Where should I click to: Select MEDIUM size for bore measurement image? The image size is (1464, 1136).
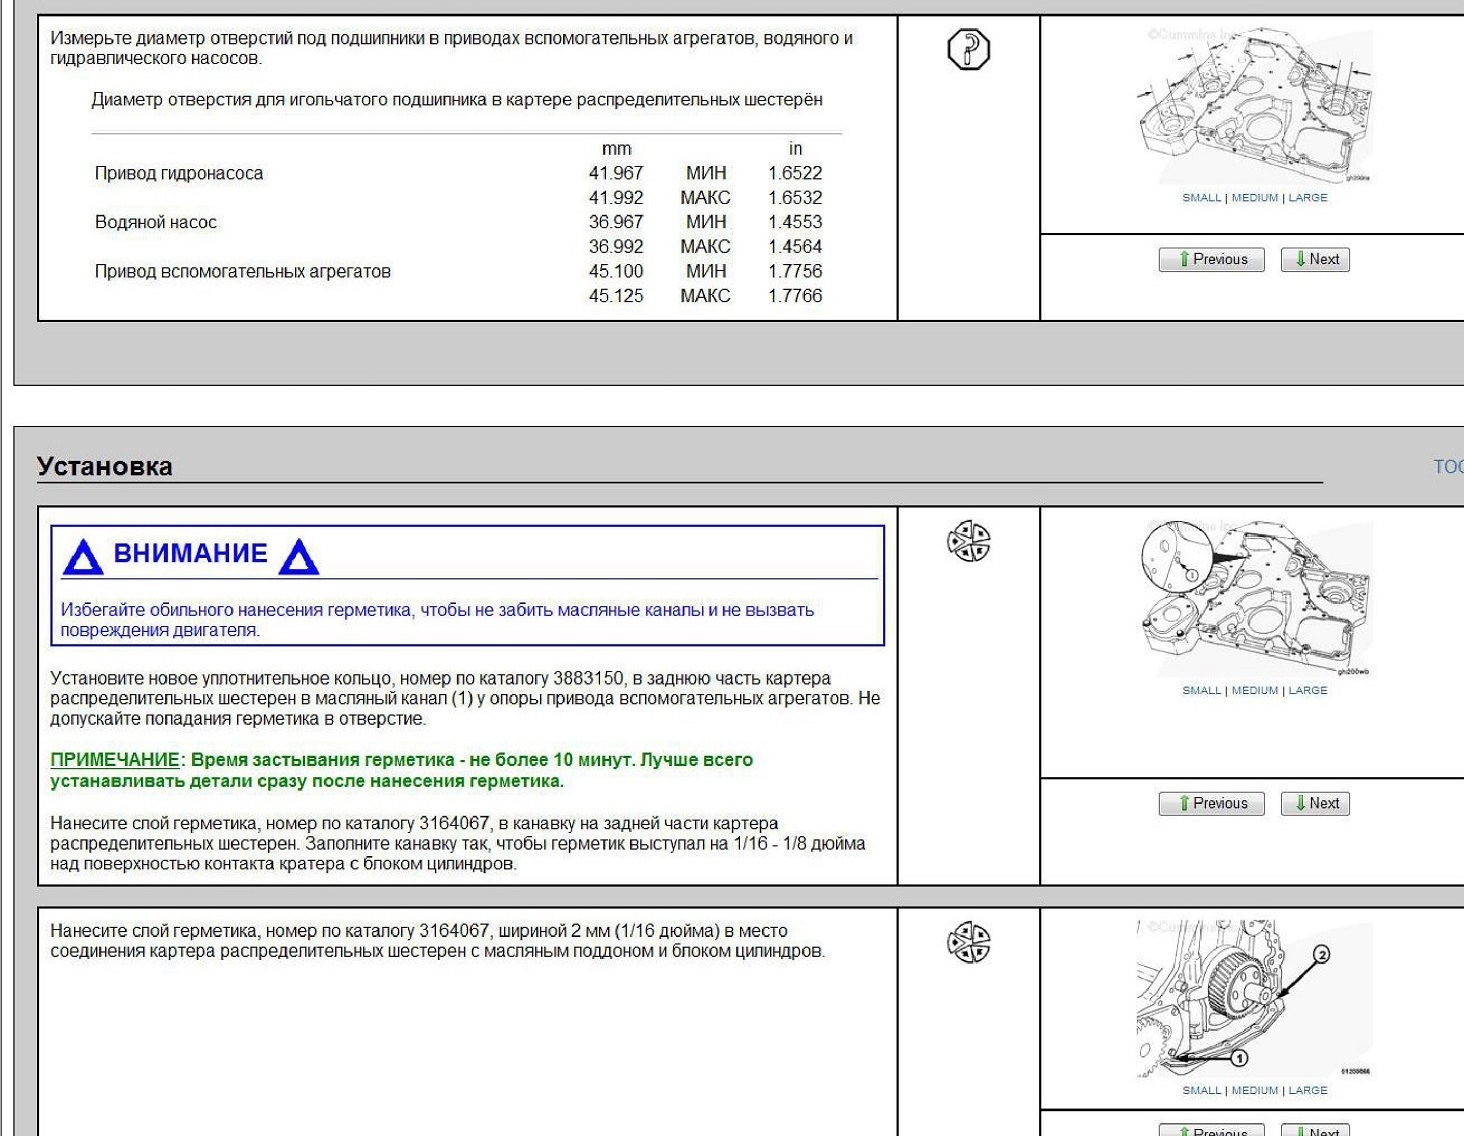tap(1255, 198)
